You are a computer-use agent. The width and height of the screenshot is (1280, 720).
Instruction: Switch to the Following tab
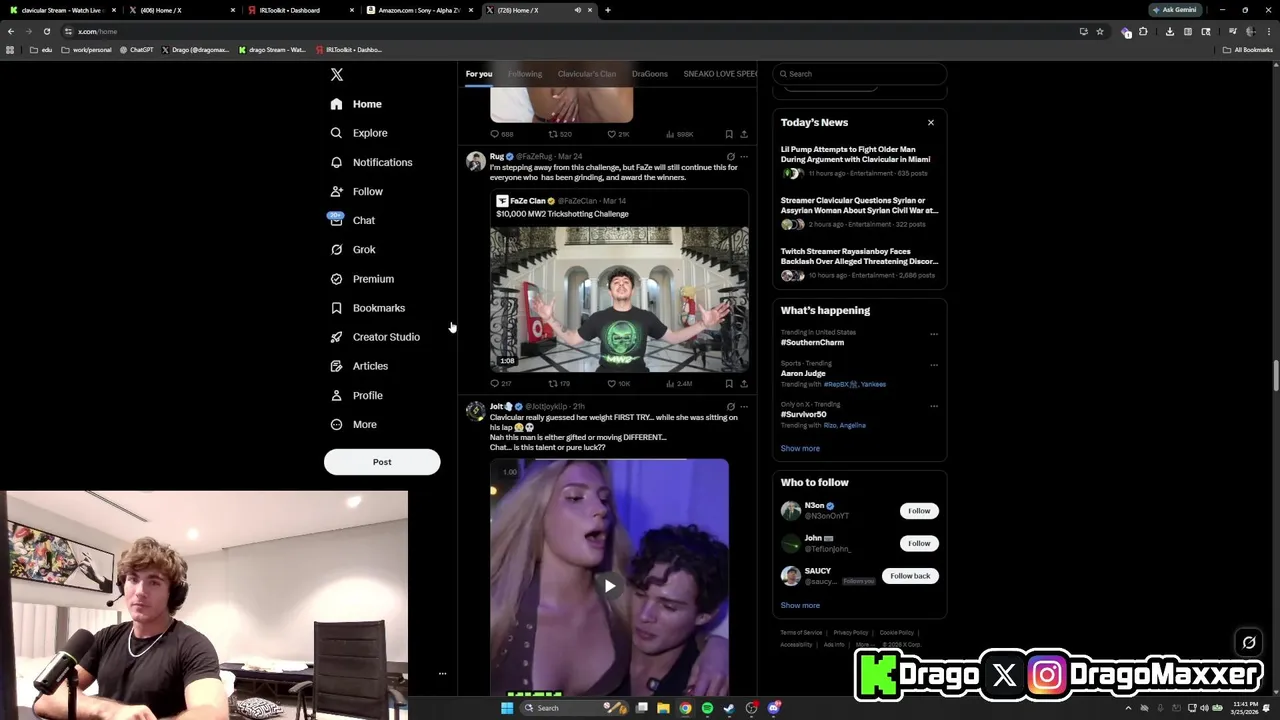525,74
